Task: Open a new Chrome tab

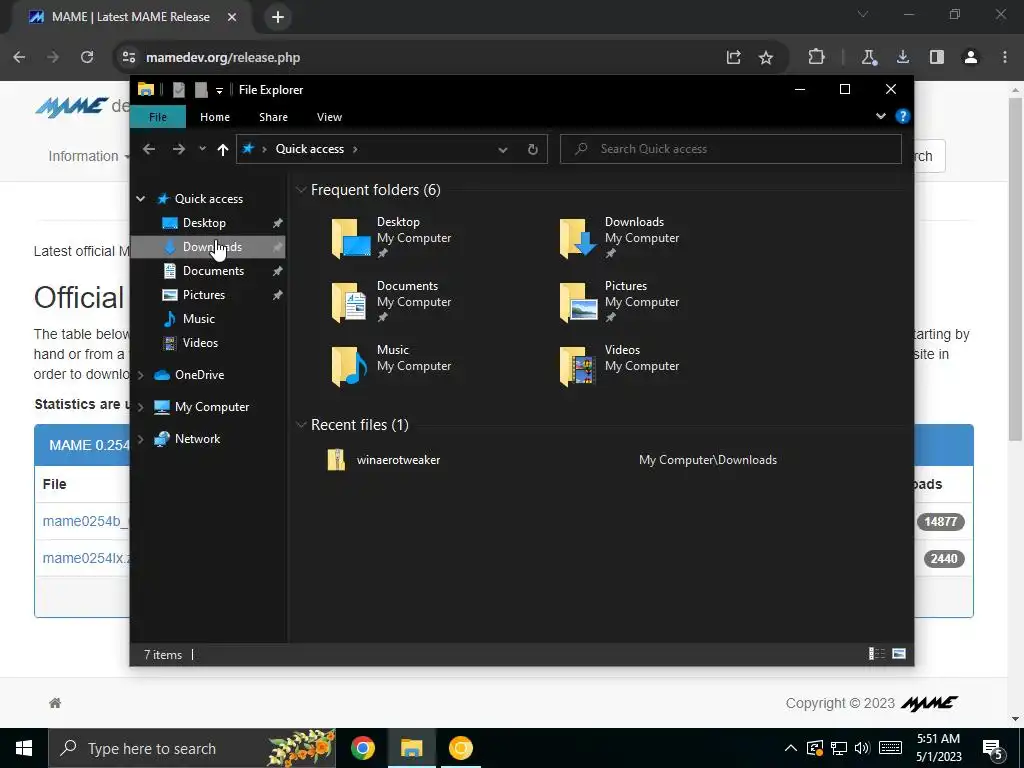Action: pyautogui.click(x=278, y=17)
